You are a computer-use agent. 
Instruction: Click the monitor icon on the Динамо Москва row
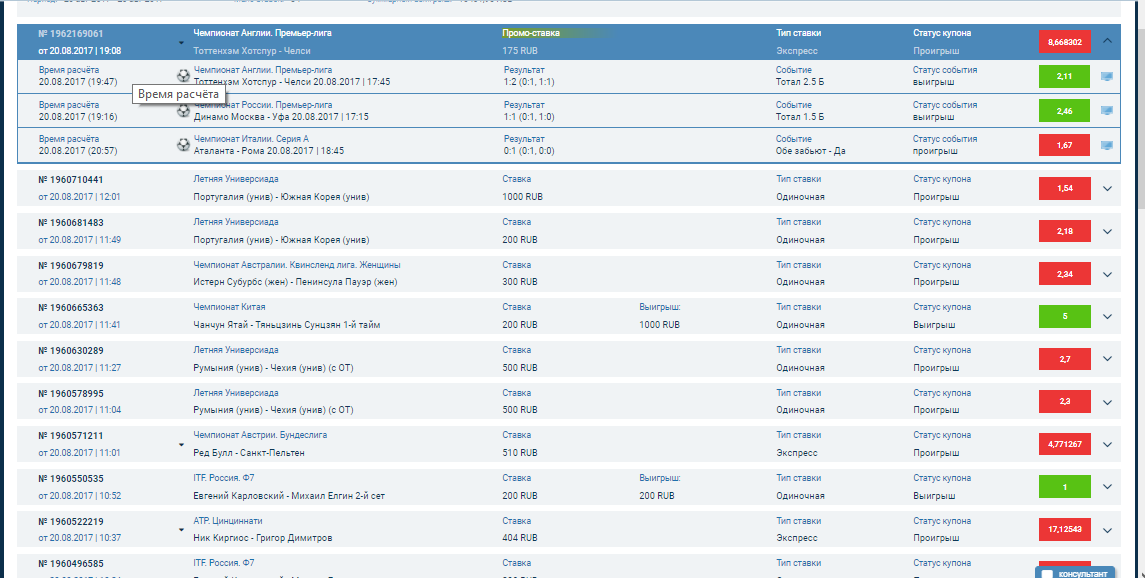[x=1107, y=110]
